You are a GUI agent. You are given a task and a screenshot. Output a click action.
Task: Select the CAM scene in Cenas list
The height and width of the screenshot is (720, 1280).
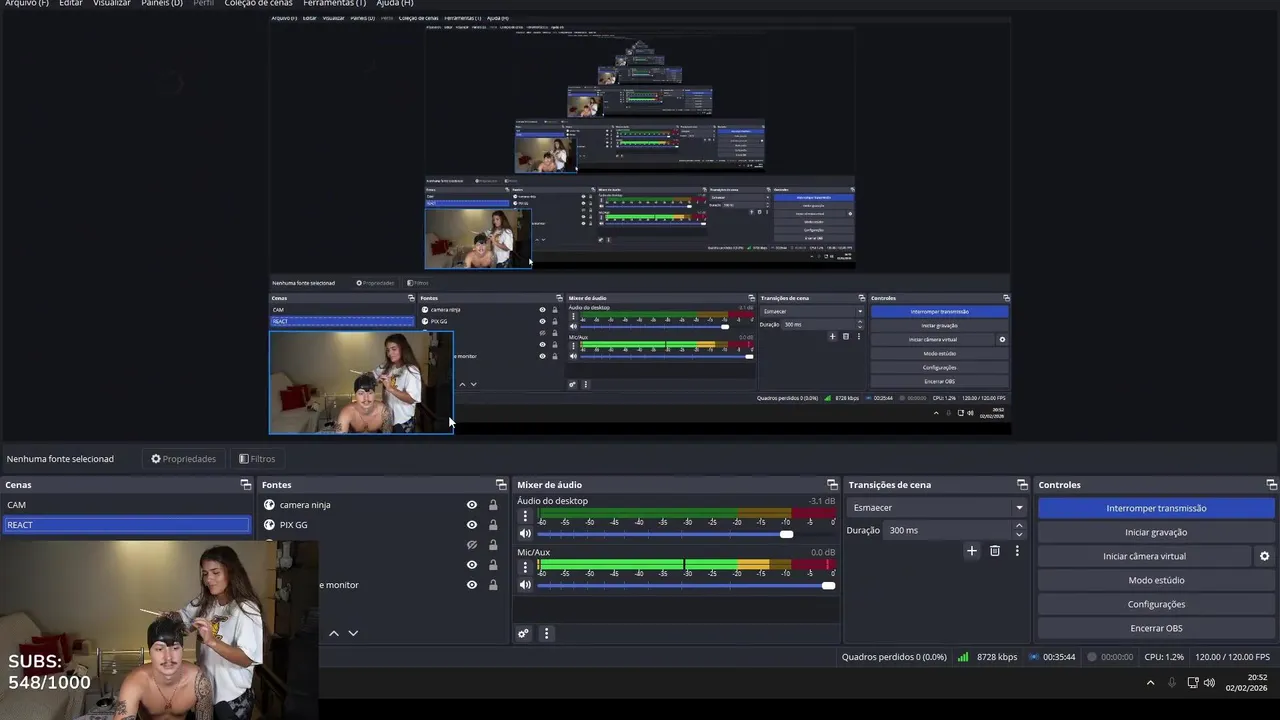pos(126,505)
